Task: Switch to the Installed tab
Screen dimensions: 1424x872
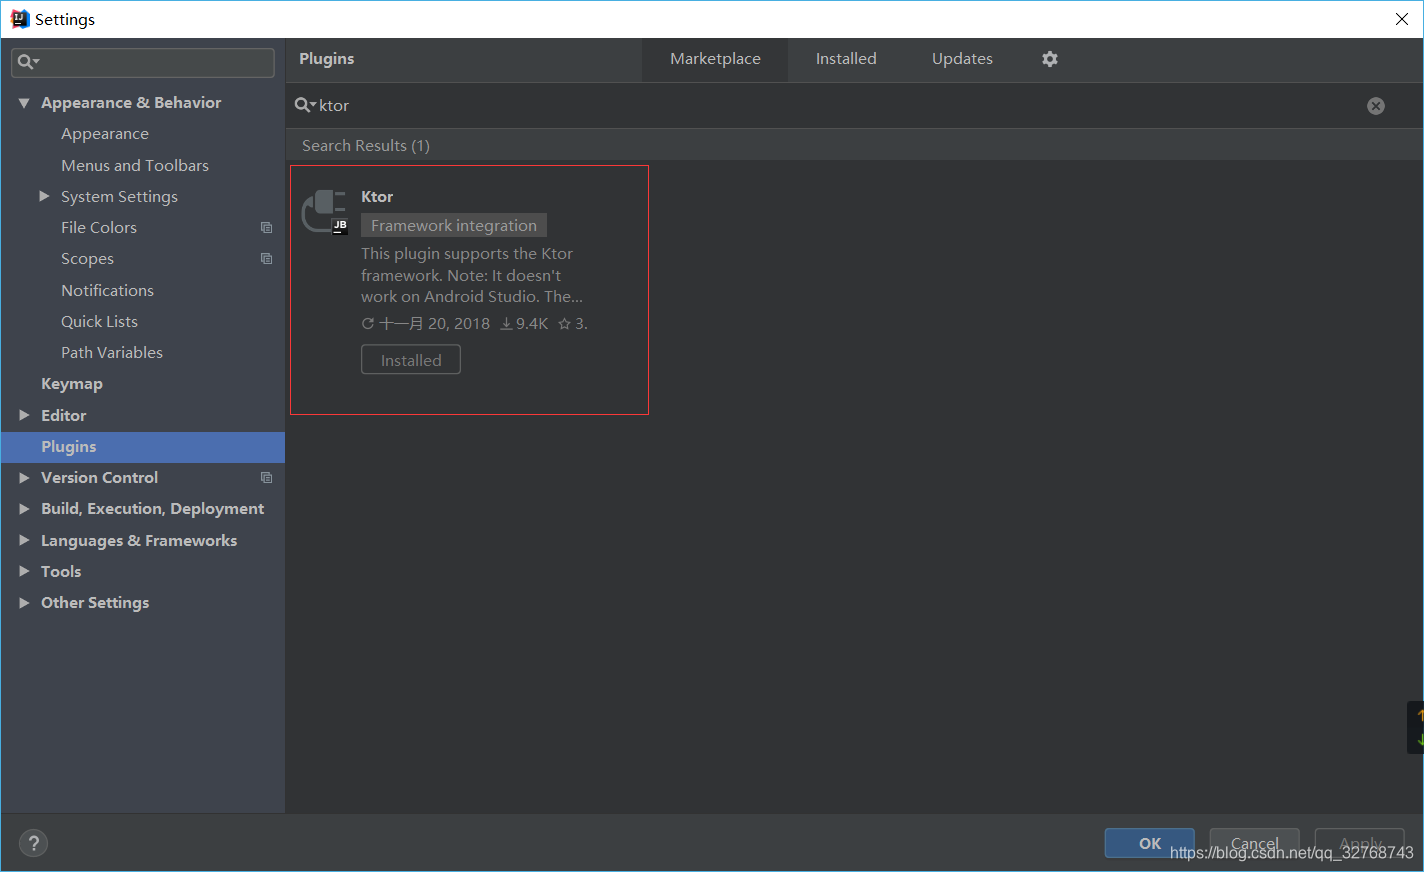Action: [846, 59]
